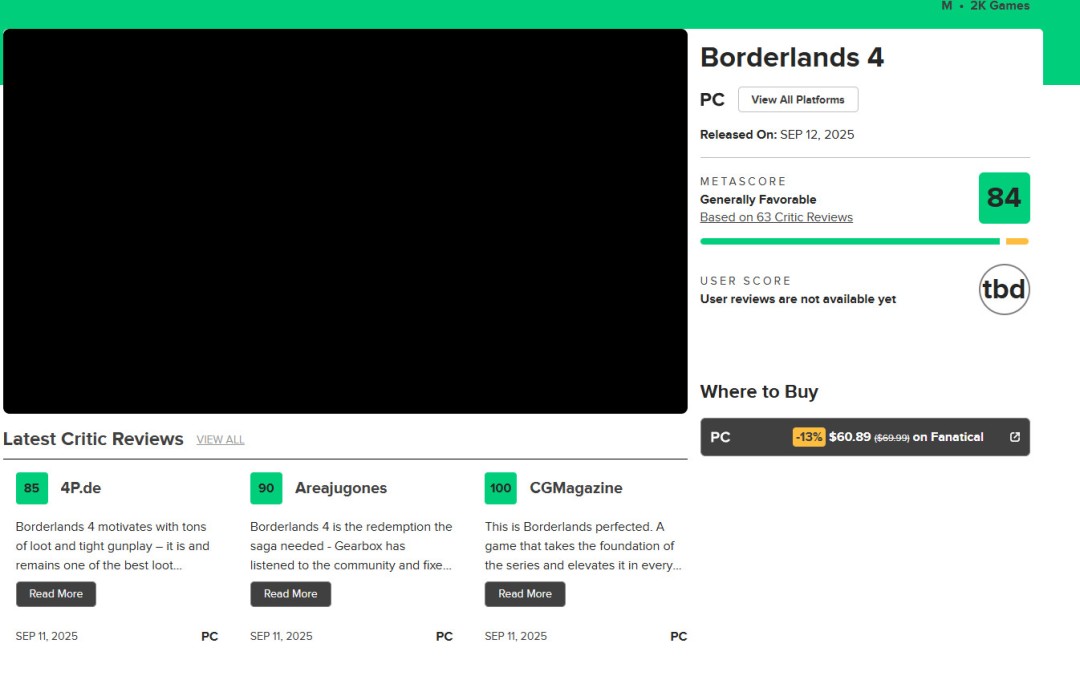Click the 85 score badge for 4P.de
This screenshot has width=1080, height=680.
coord(32,488)
